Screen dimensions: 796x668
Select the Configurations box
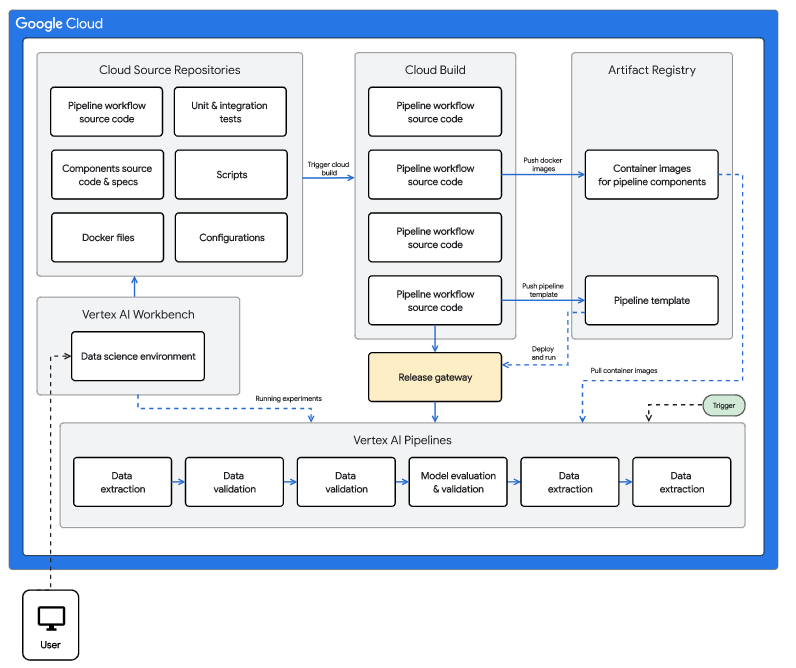point(231,238)
